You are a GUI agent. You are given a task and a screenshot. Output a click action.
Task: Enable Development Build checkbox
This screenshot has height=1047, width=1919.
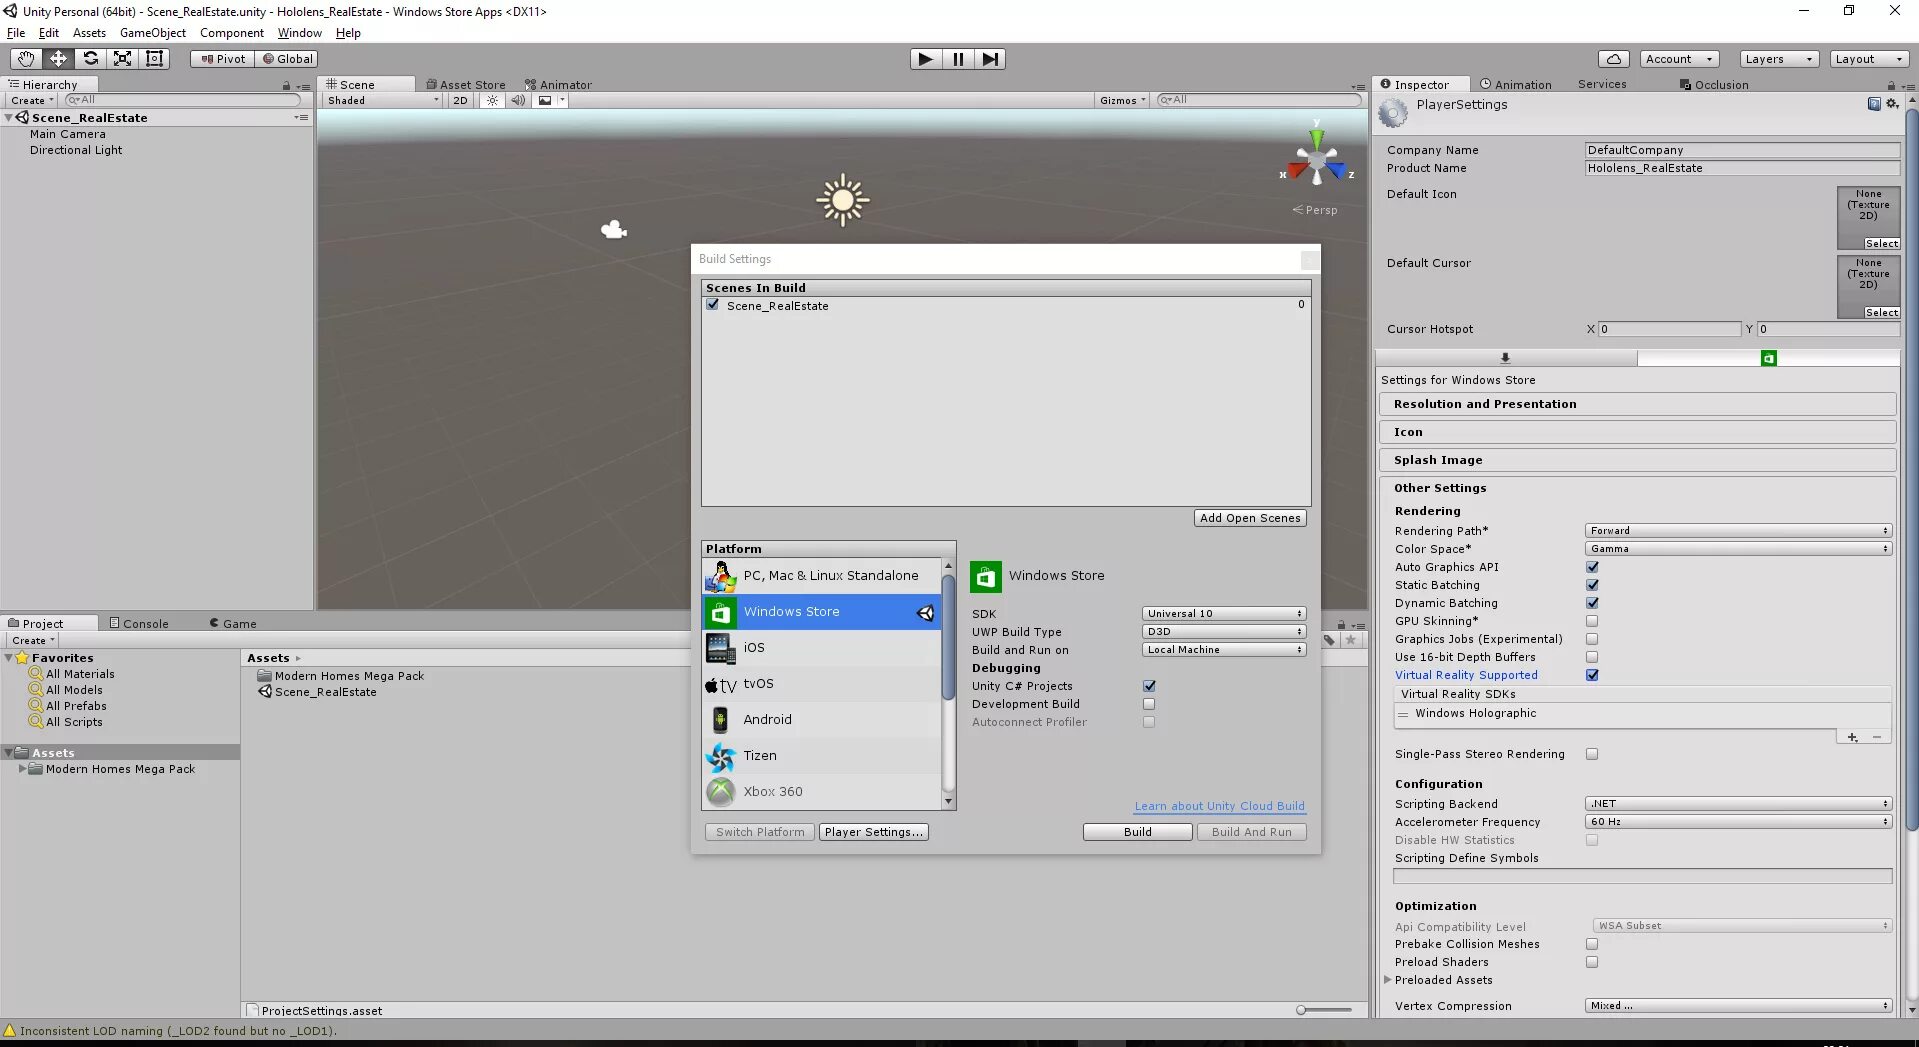click(1149, 704)
